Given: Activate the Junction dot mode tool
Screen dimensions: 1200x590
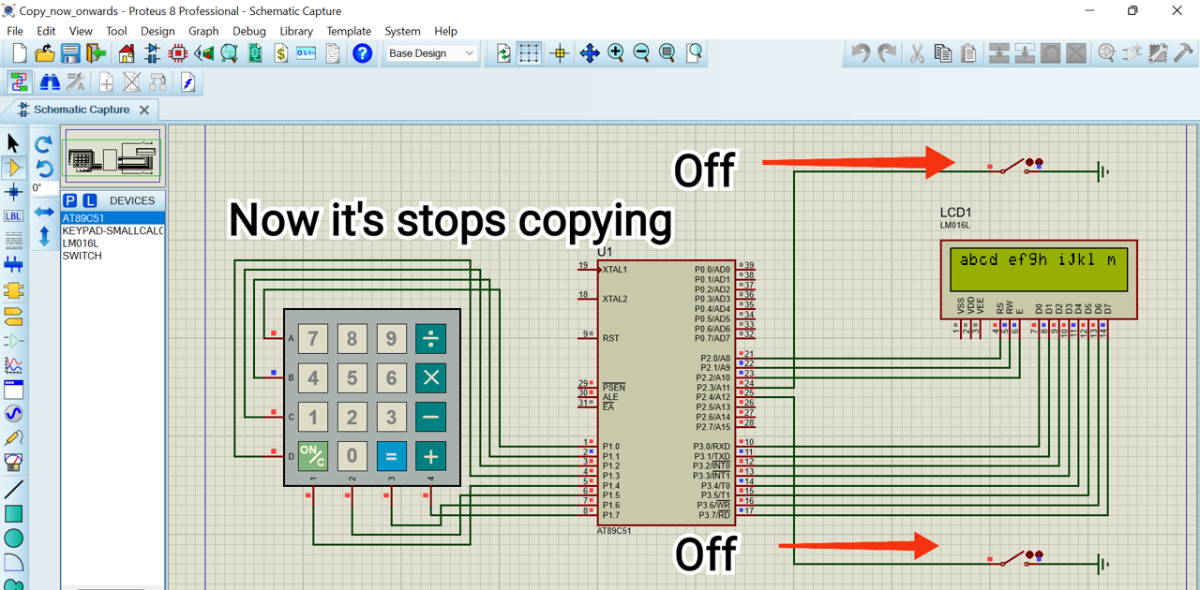Looking at the screenshot, I should 14,191.
